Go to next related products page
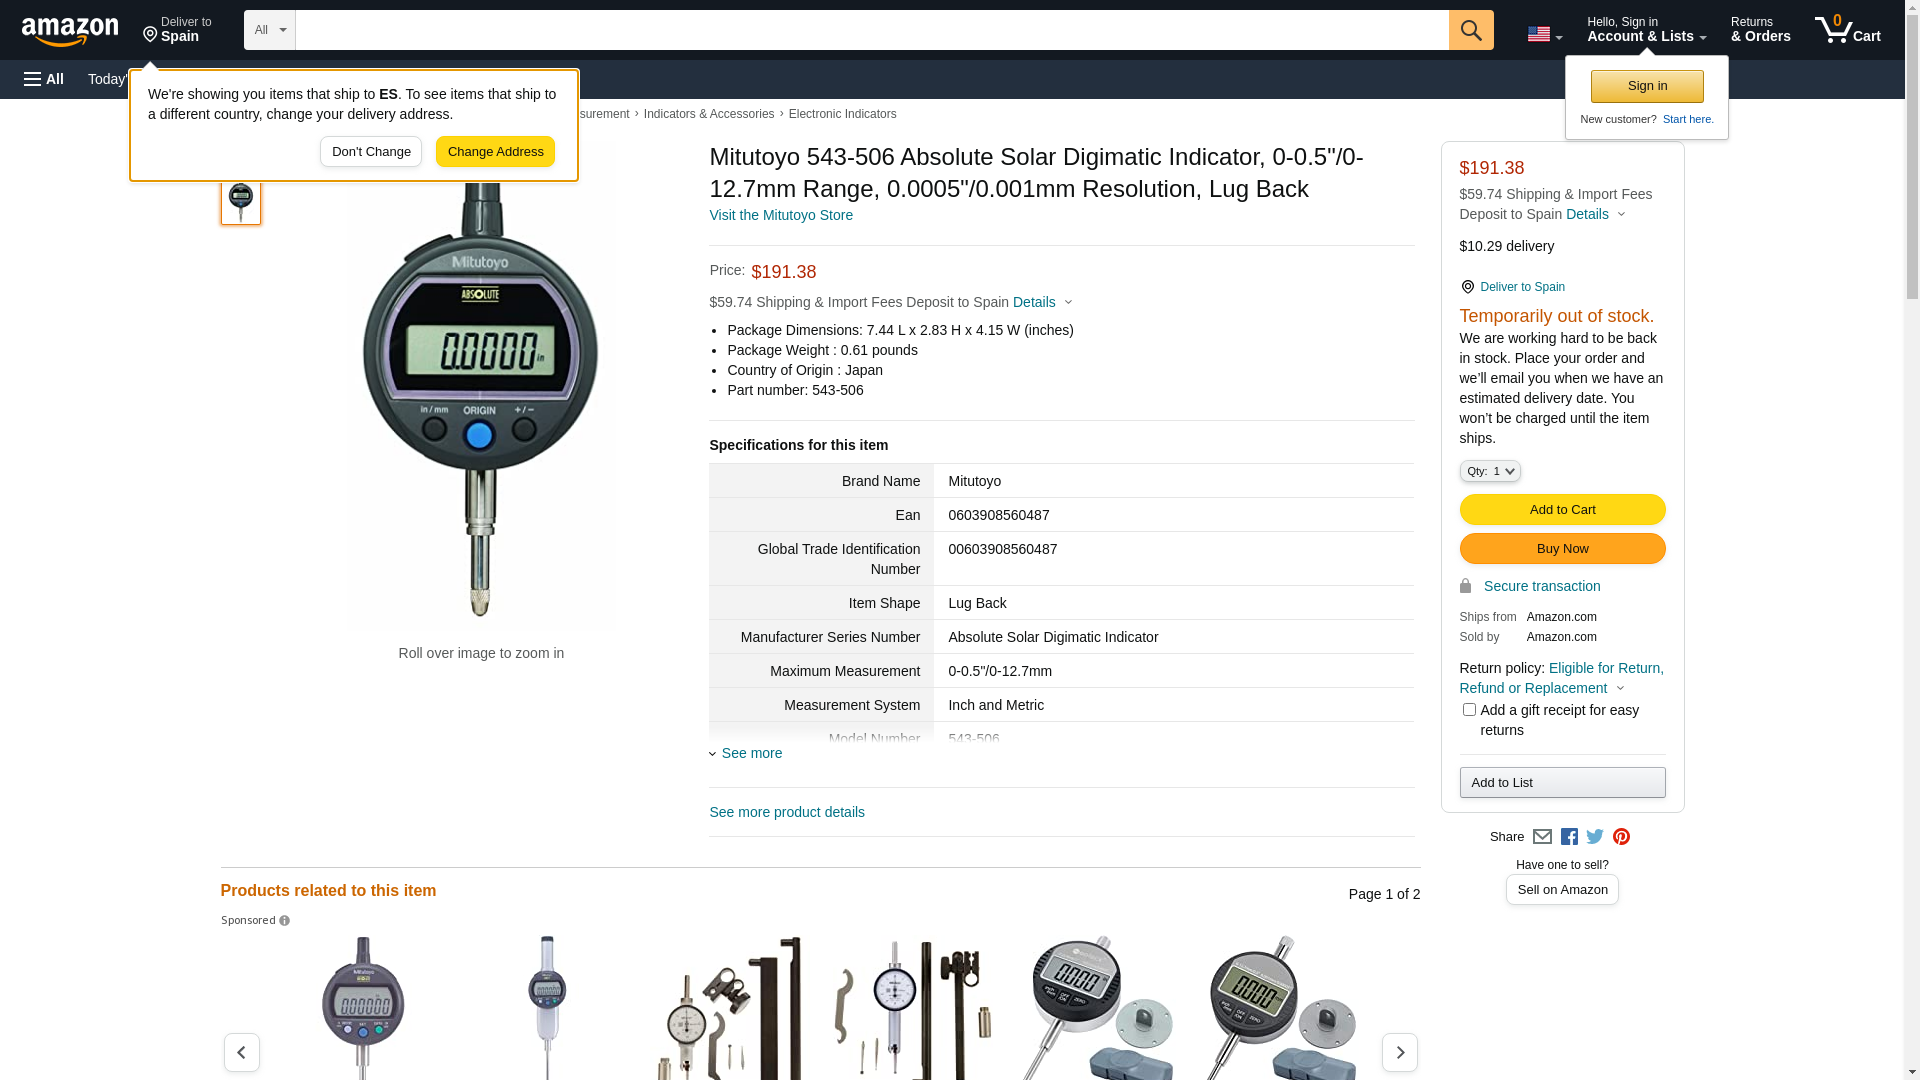Image resolution: width=1920 pixels, height=1080 pixels. point(1399,1052)
